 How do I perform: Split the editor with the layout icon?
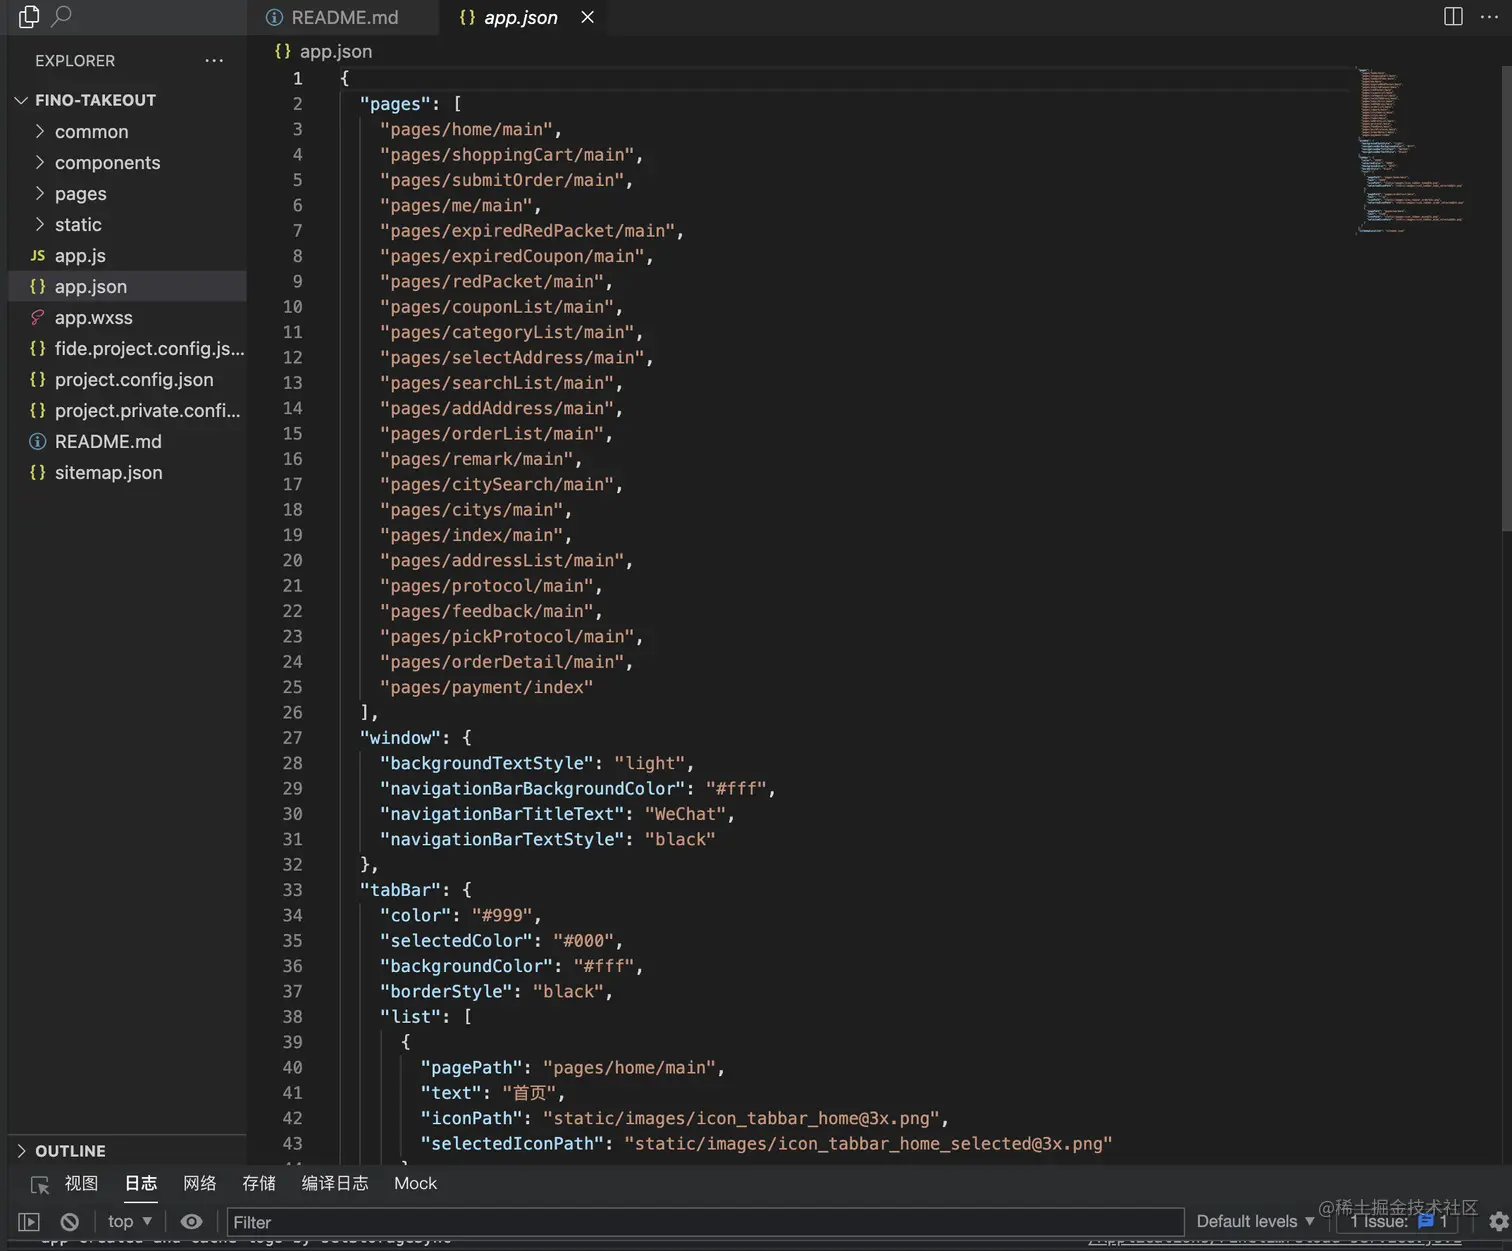(x=1453, y=16)
